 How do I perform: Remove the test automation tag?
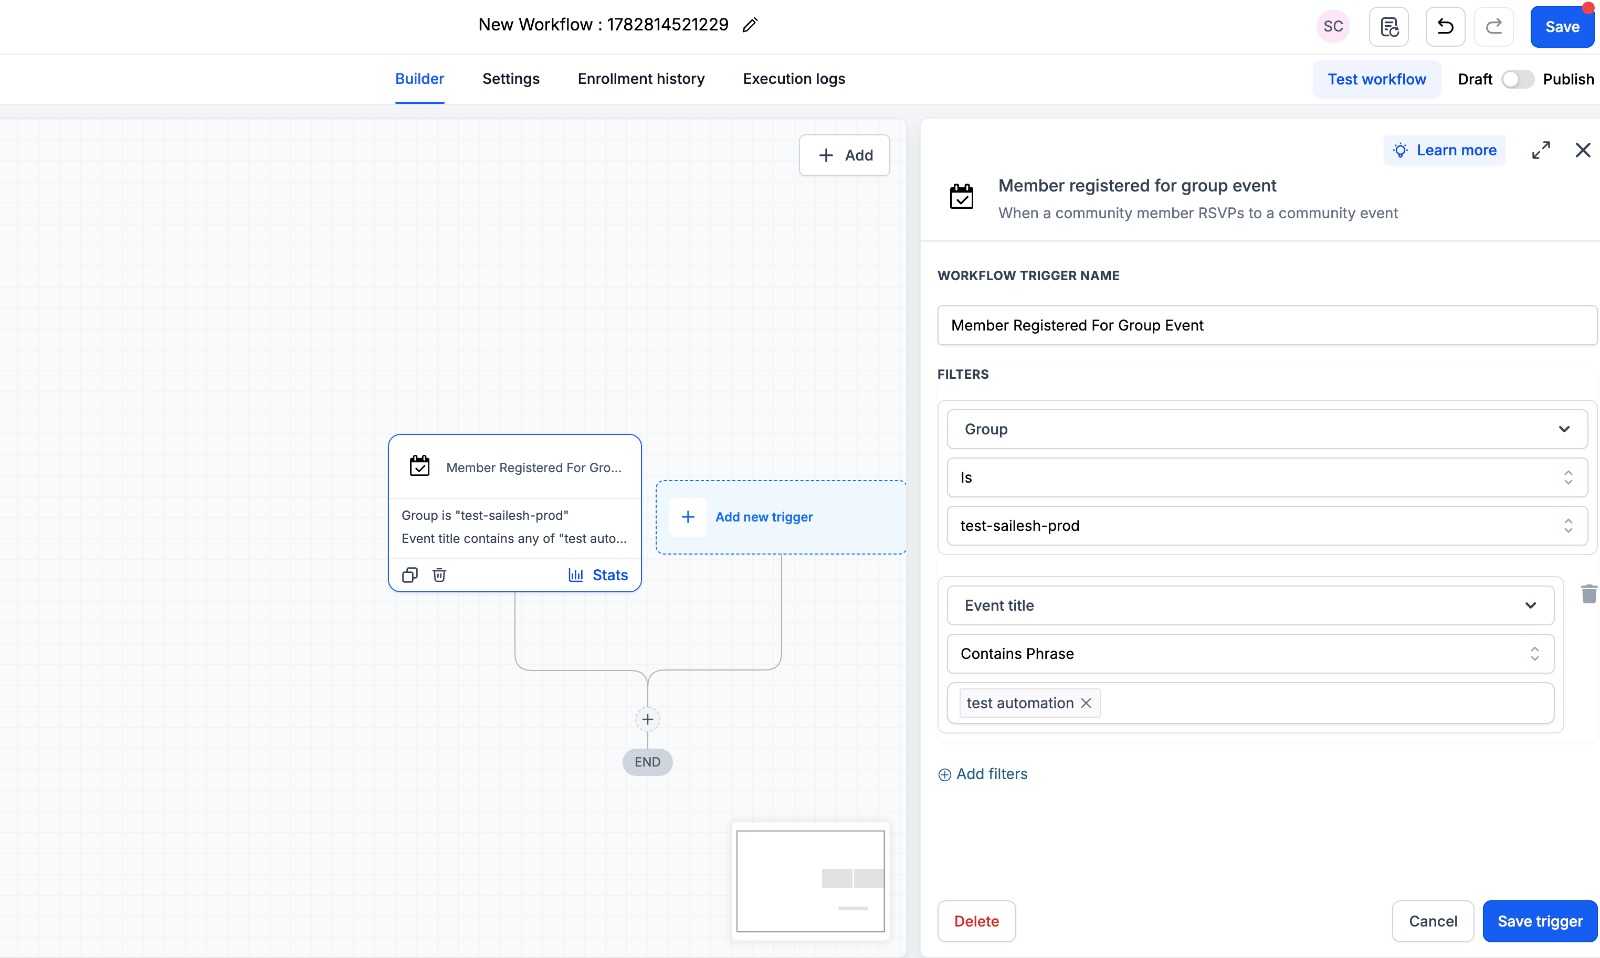point(1086,703)
